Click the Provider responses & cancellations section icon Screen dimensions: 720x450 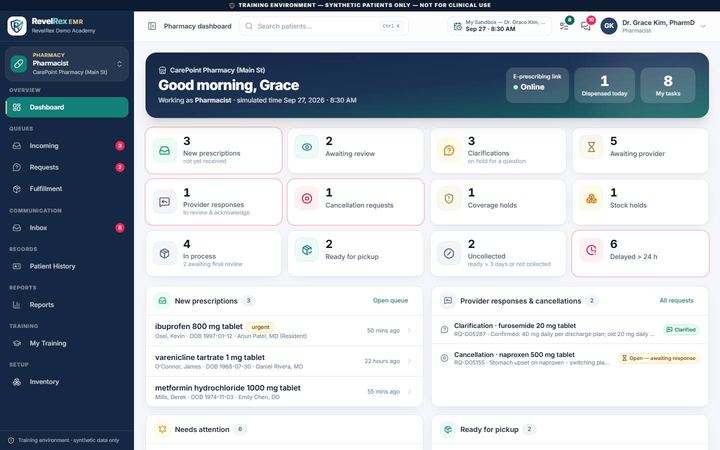(x=448, y=301)
